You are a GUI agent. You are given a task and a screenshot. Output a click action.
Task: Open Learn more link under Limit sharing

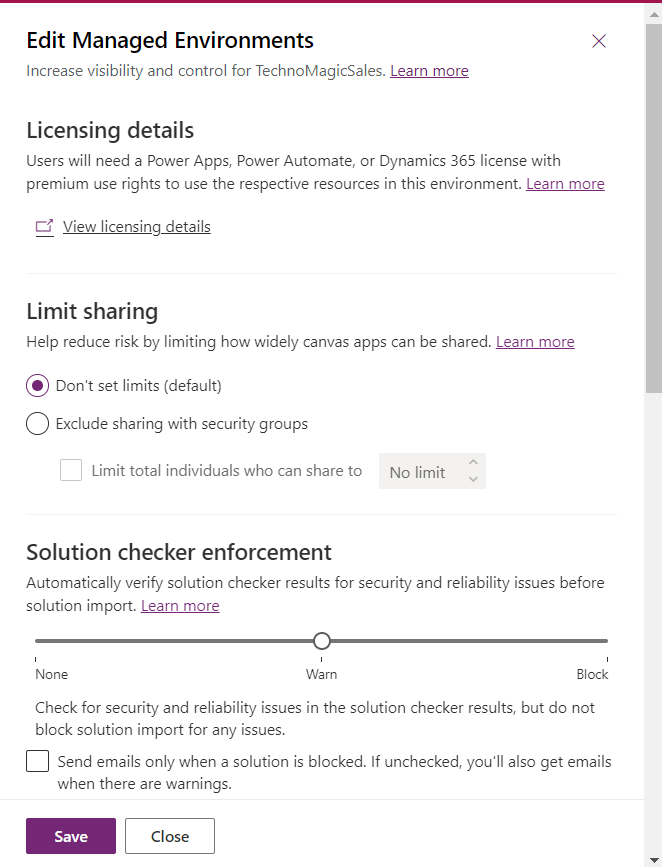pos(535,342)
